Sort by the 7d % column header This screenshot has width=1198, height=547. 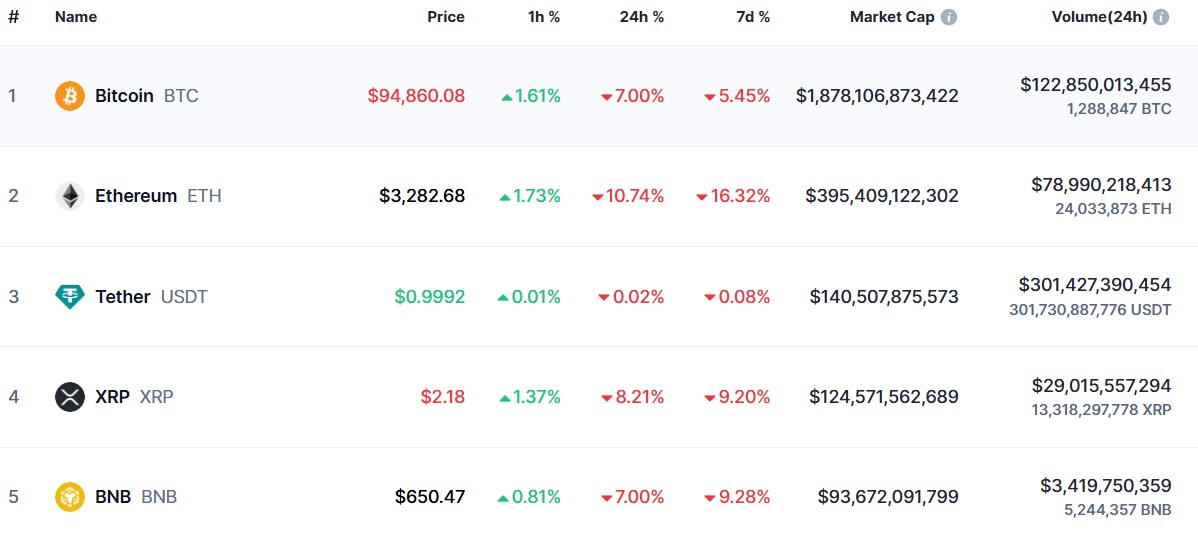click(750, 17)
